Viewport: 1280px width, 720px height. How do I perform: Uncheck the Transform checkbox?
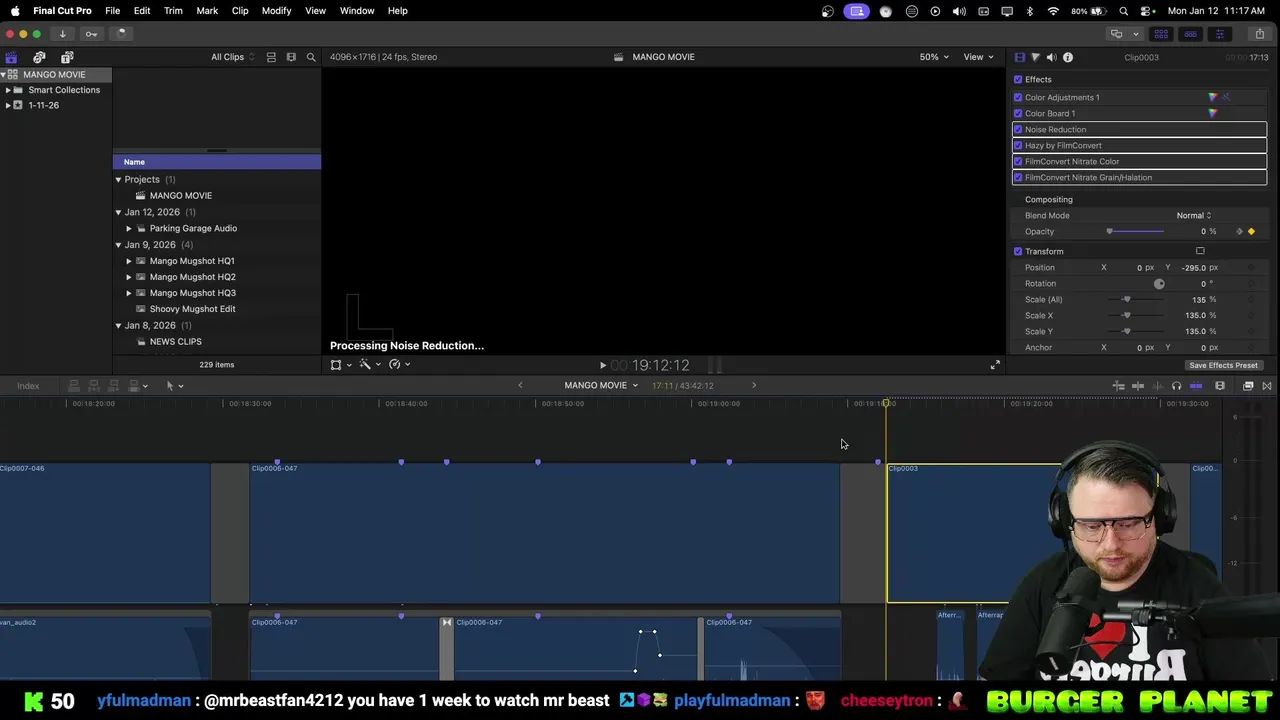1018,251
